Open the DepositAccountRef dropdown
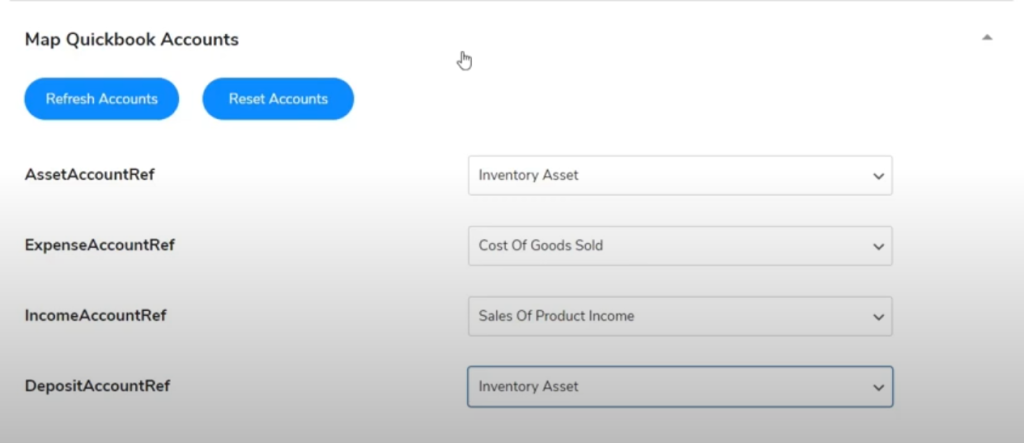The image size is (1024, 443). coord(679,387)
